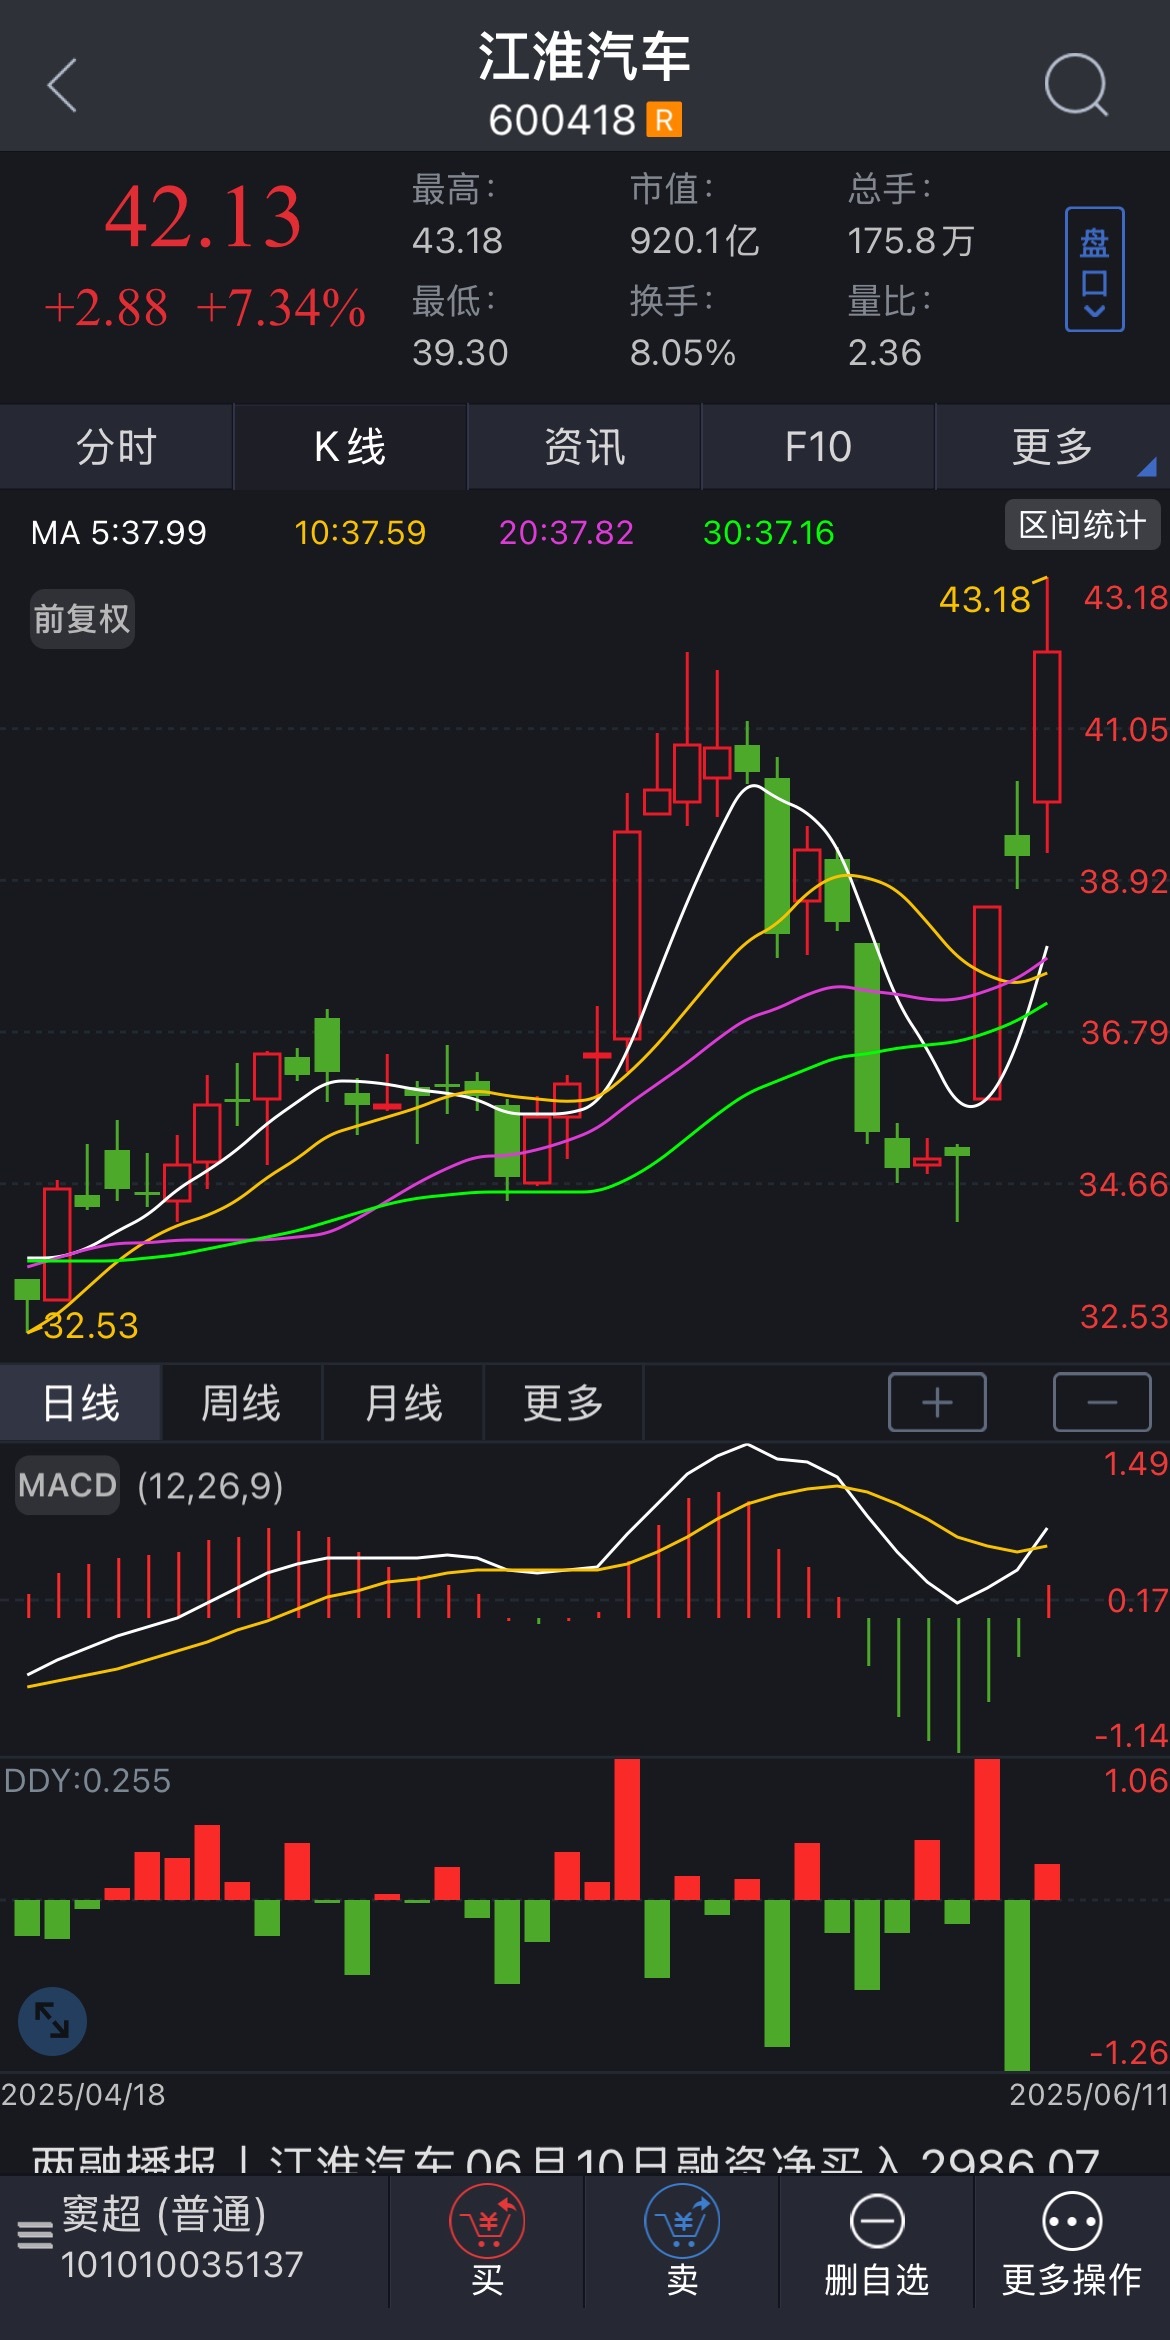The height and width of the screenshot is (2340, 1170).
Task: Select the K线 tab
Action: coord(350,446)
